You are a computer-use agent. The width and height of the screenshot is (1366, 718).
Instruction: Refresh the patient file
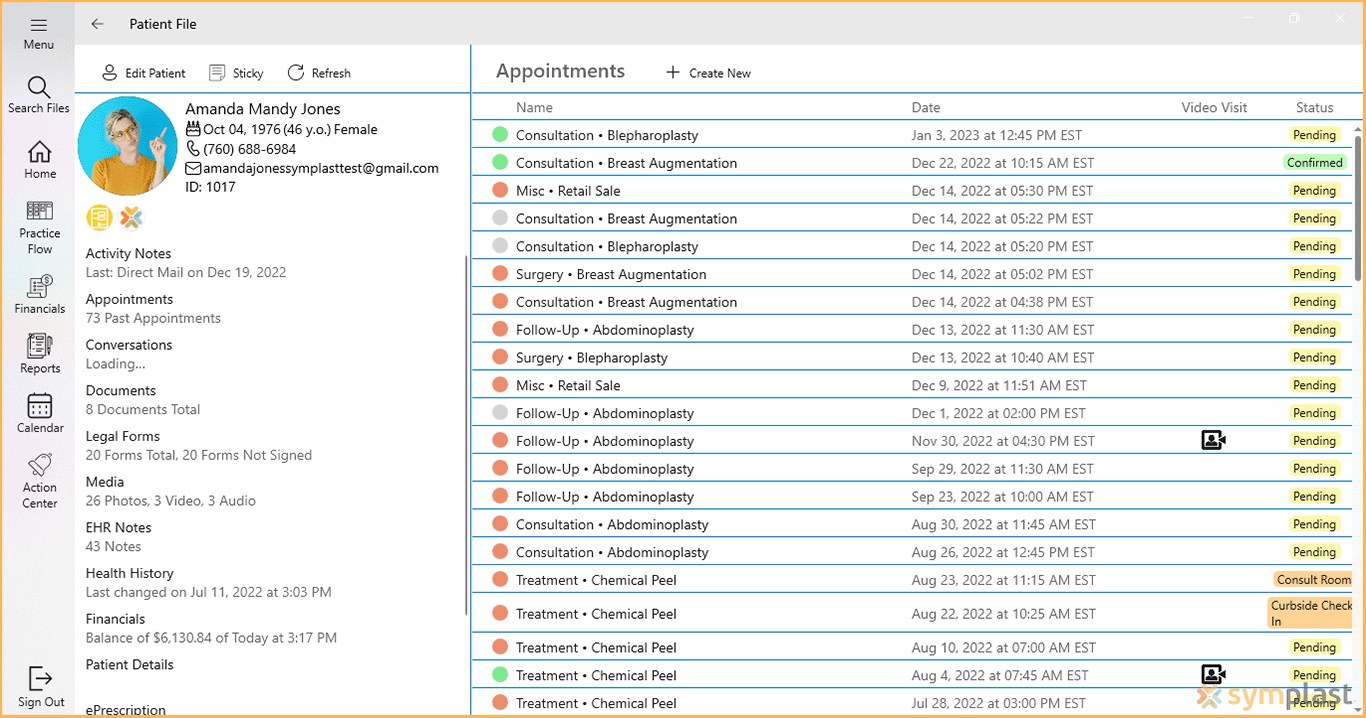point(319,72)
